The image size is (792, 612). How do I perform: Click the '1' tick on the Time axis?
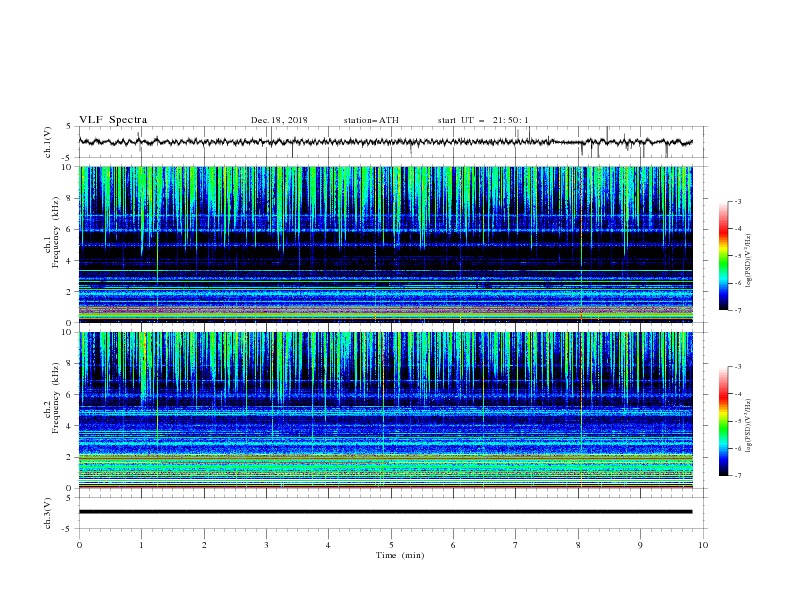pos(141,545)
